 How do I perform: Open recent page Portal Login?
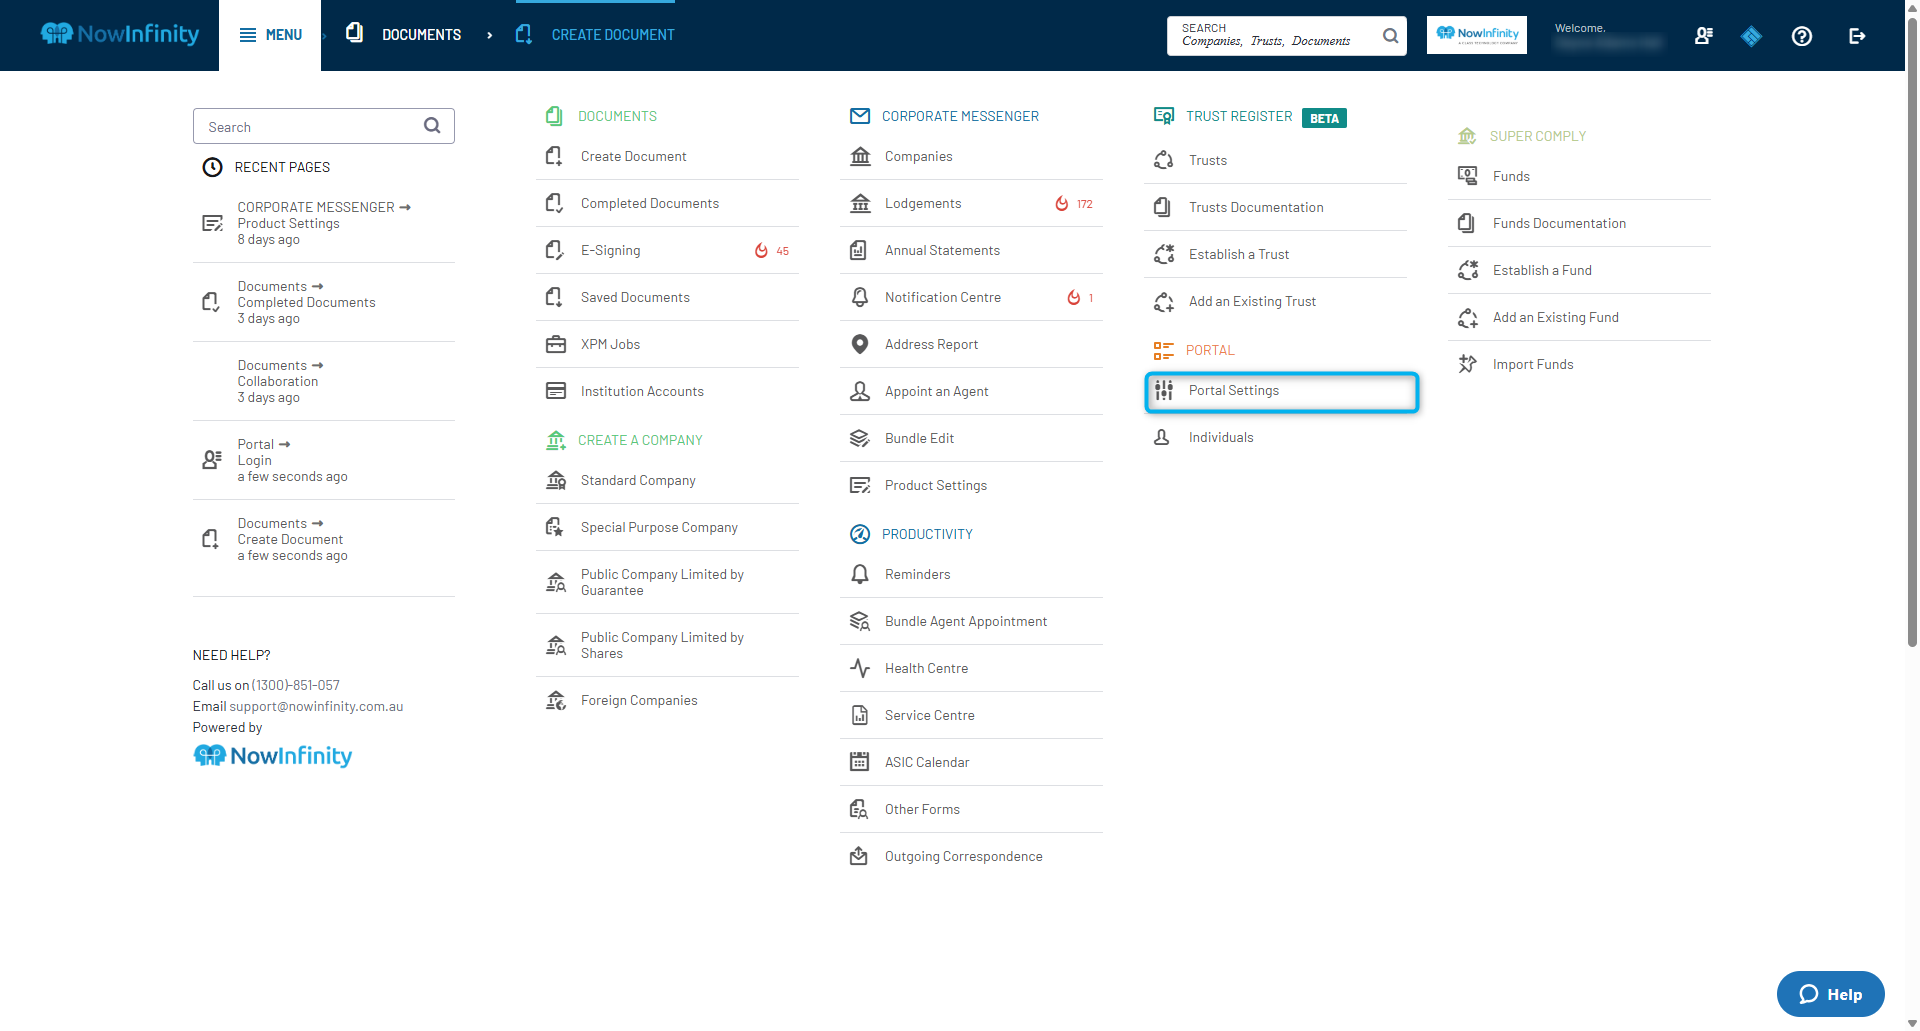click(324, 460)
